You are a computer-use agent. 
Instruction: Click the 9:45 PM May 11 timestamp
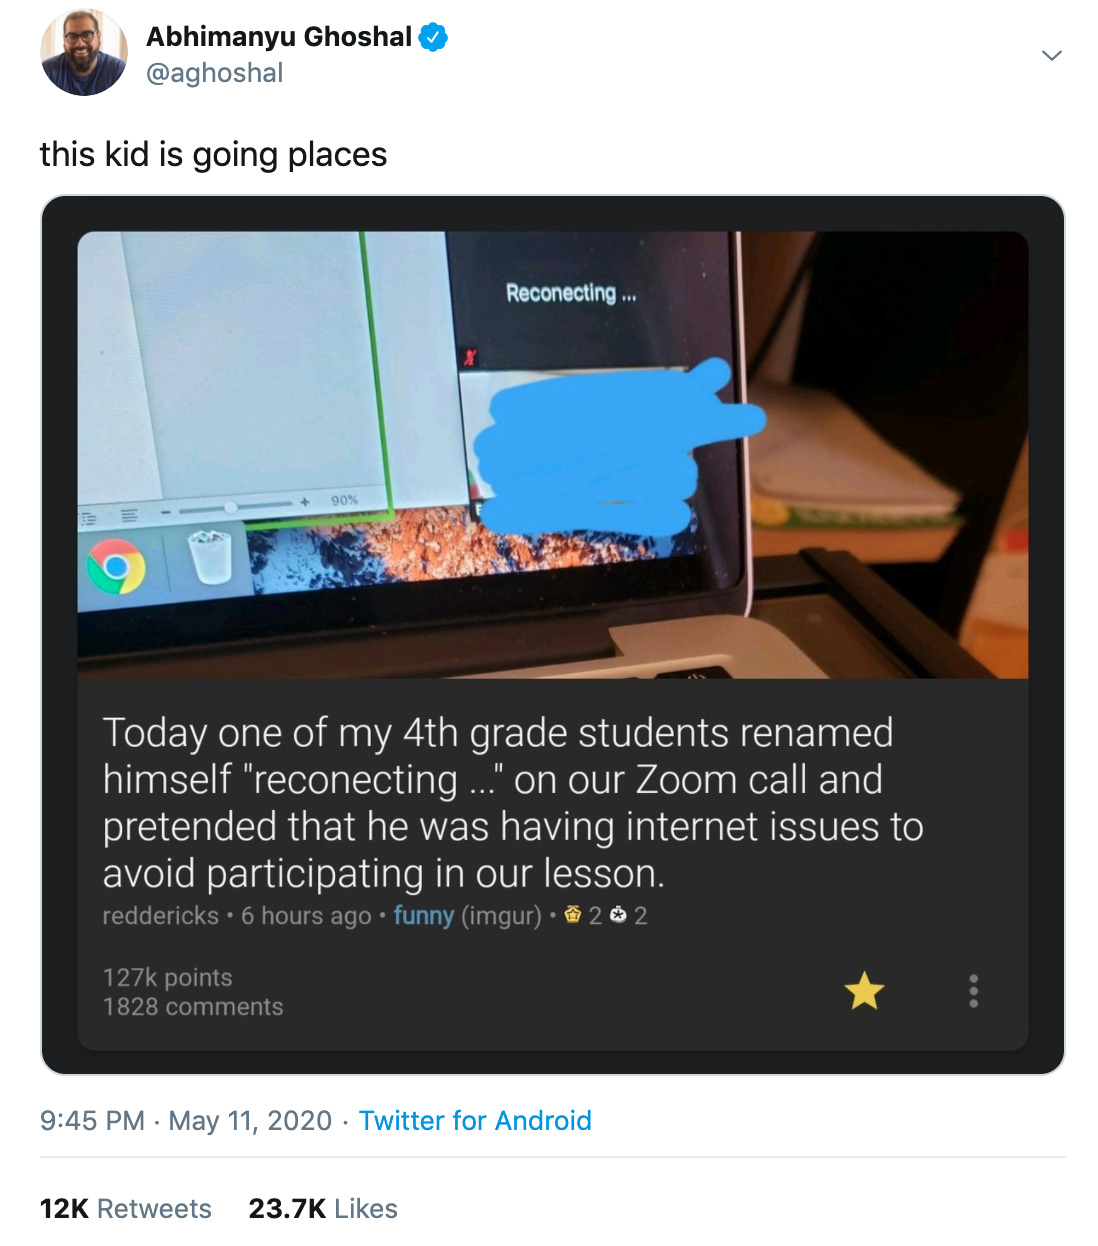coord(186,1120)
